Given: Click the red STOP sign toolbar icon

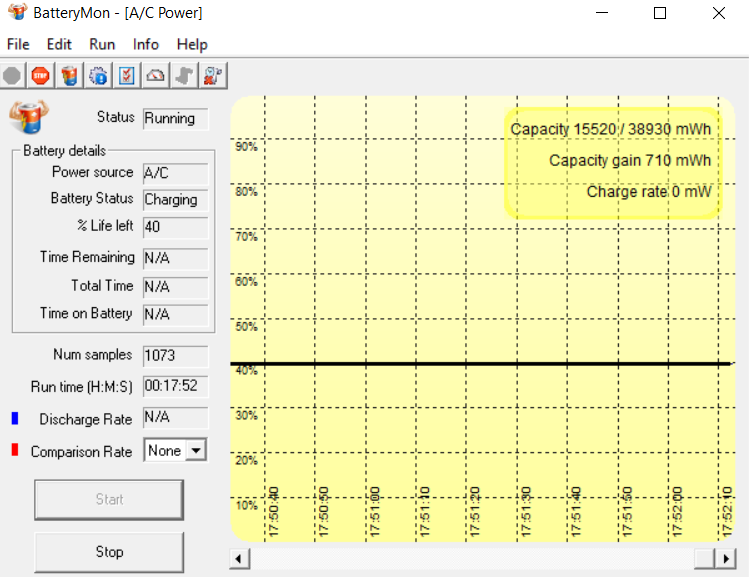Looking at the screenshot, I should (41, 75).
